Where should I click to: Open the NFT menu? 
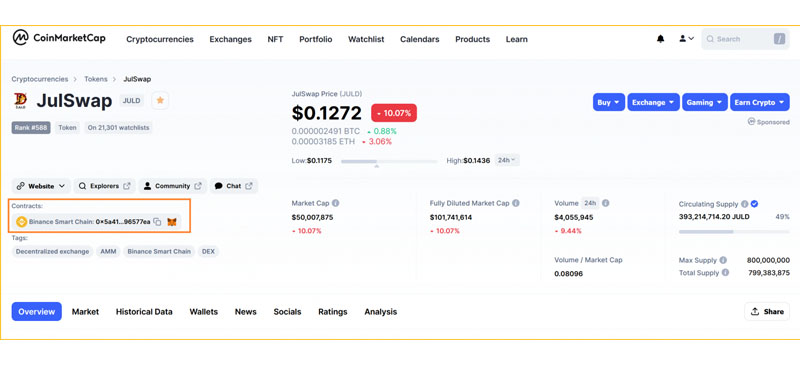(x=276, y=39)
